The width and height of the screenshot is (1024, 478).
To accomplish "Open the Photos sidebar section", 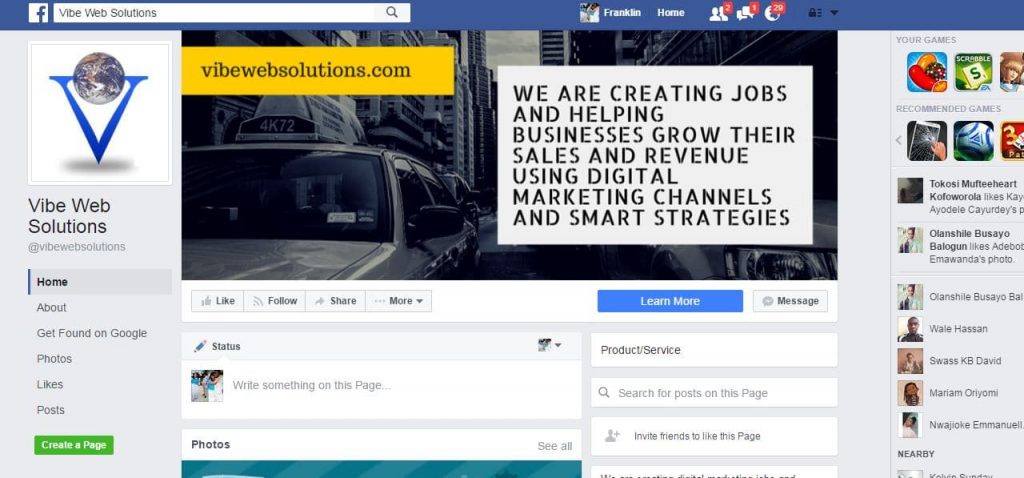I will point(54,359).
